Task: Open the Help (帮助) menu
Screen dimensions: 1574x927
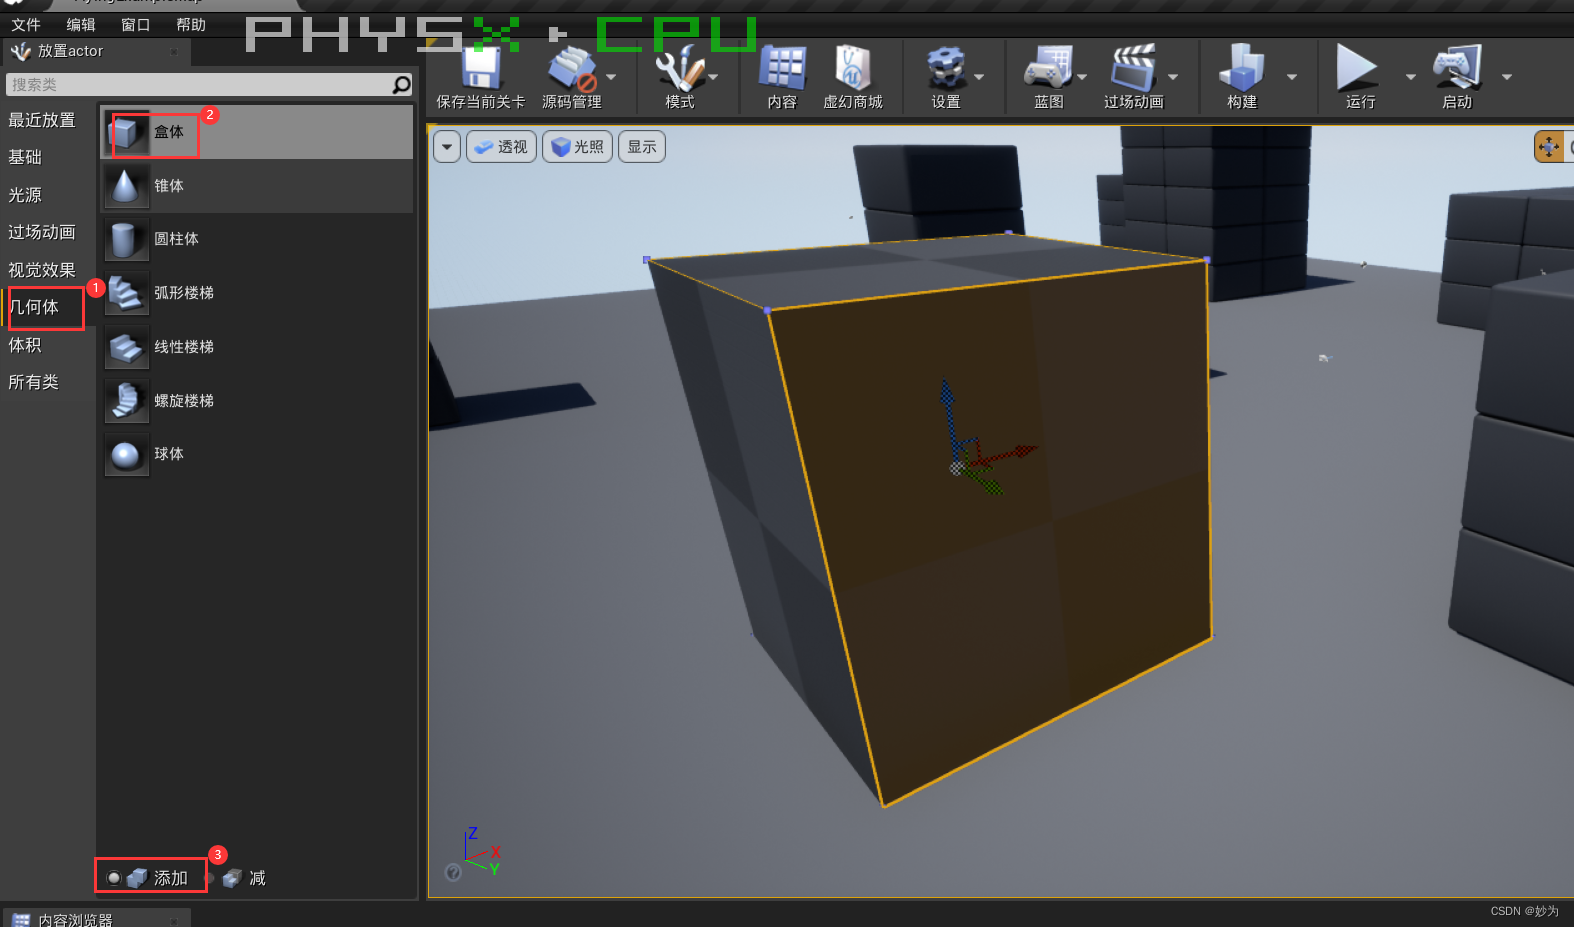Action: 191,25
